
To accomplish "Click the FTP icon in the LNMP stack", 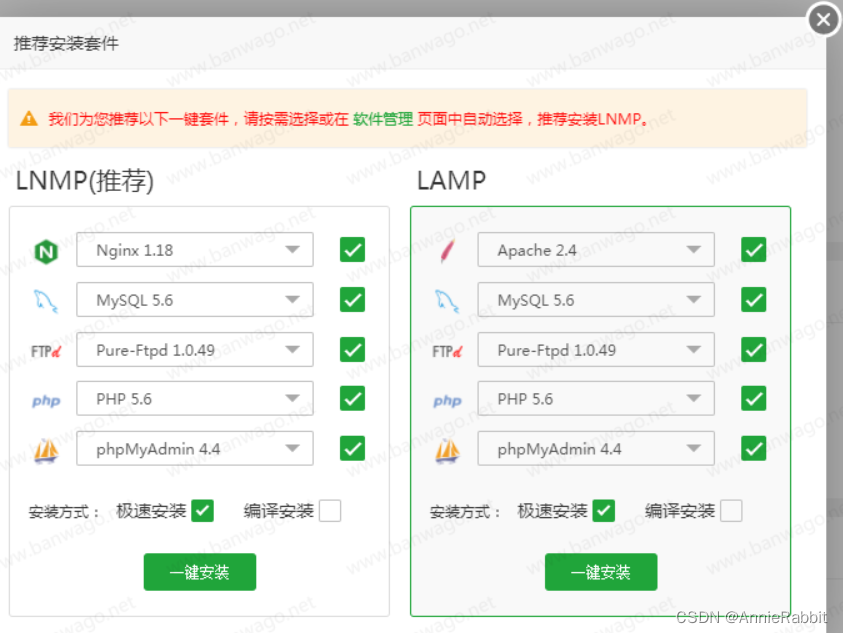I will (x=45, y=349).
